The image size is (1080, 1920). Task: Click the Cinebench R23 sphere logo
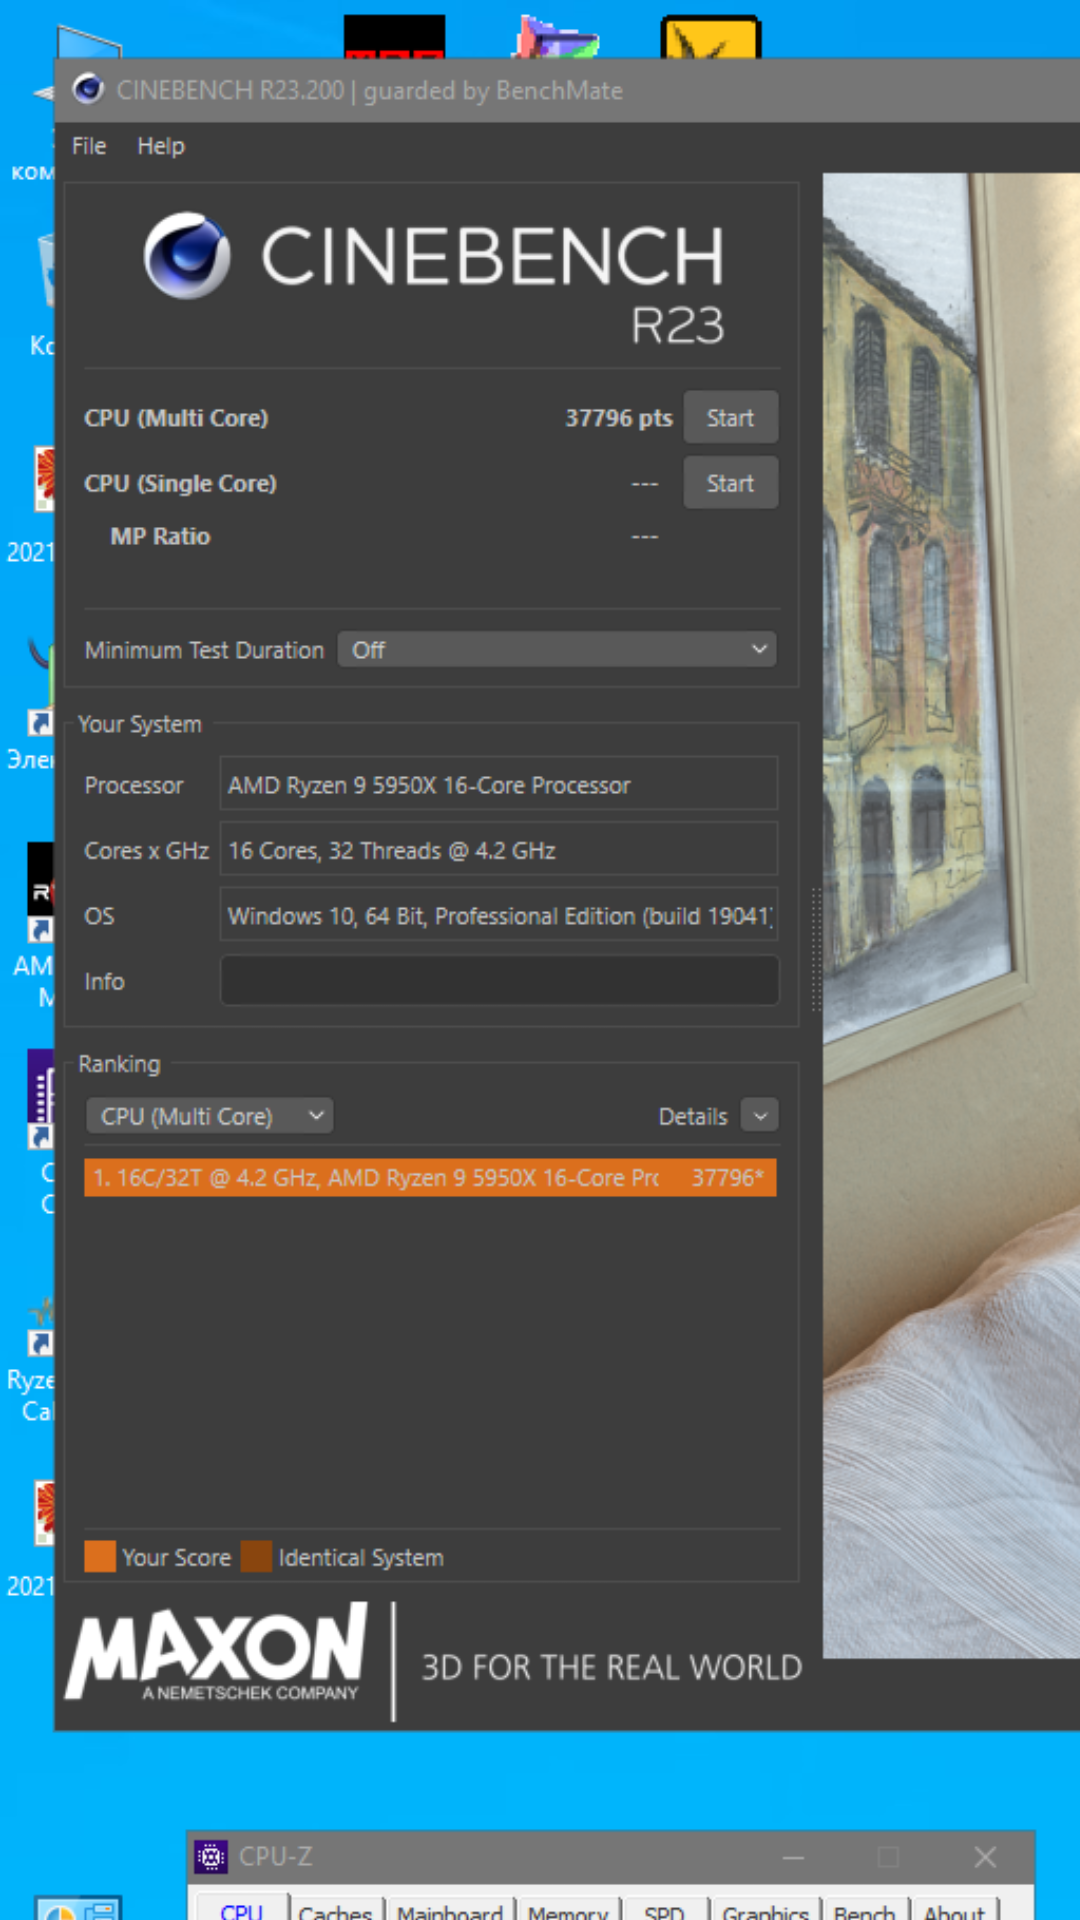click(187, 256)
